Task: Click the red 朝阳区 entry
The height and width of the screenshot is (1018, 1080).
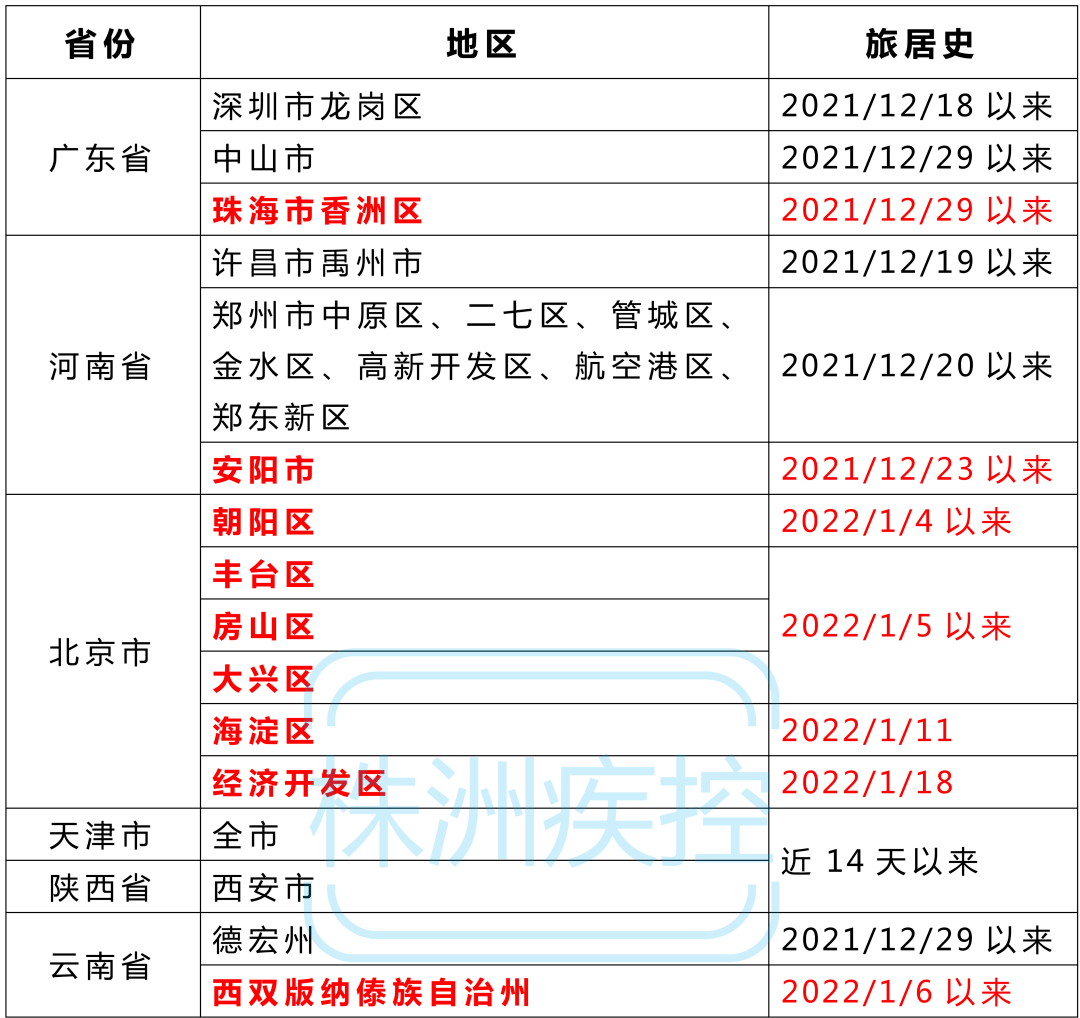Action: [264, 522]
